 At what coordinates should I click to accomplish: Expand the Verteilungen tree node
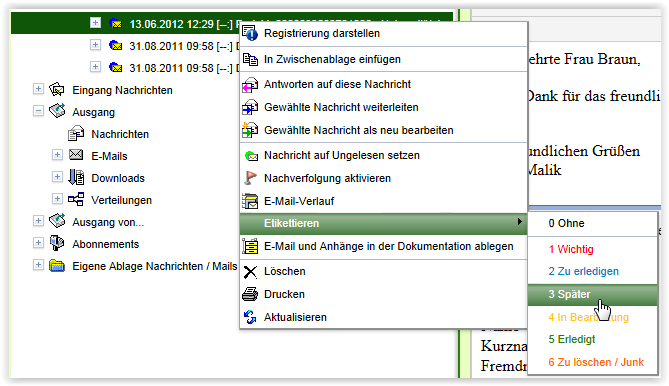point(57,199)
